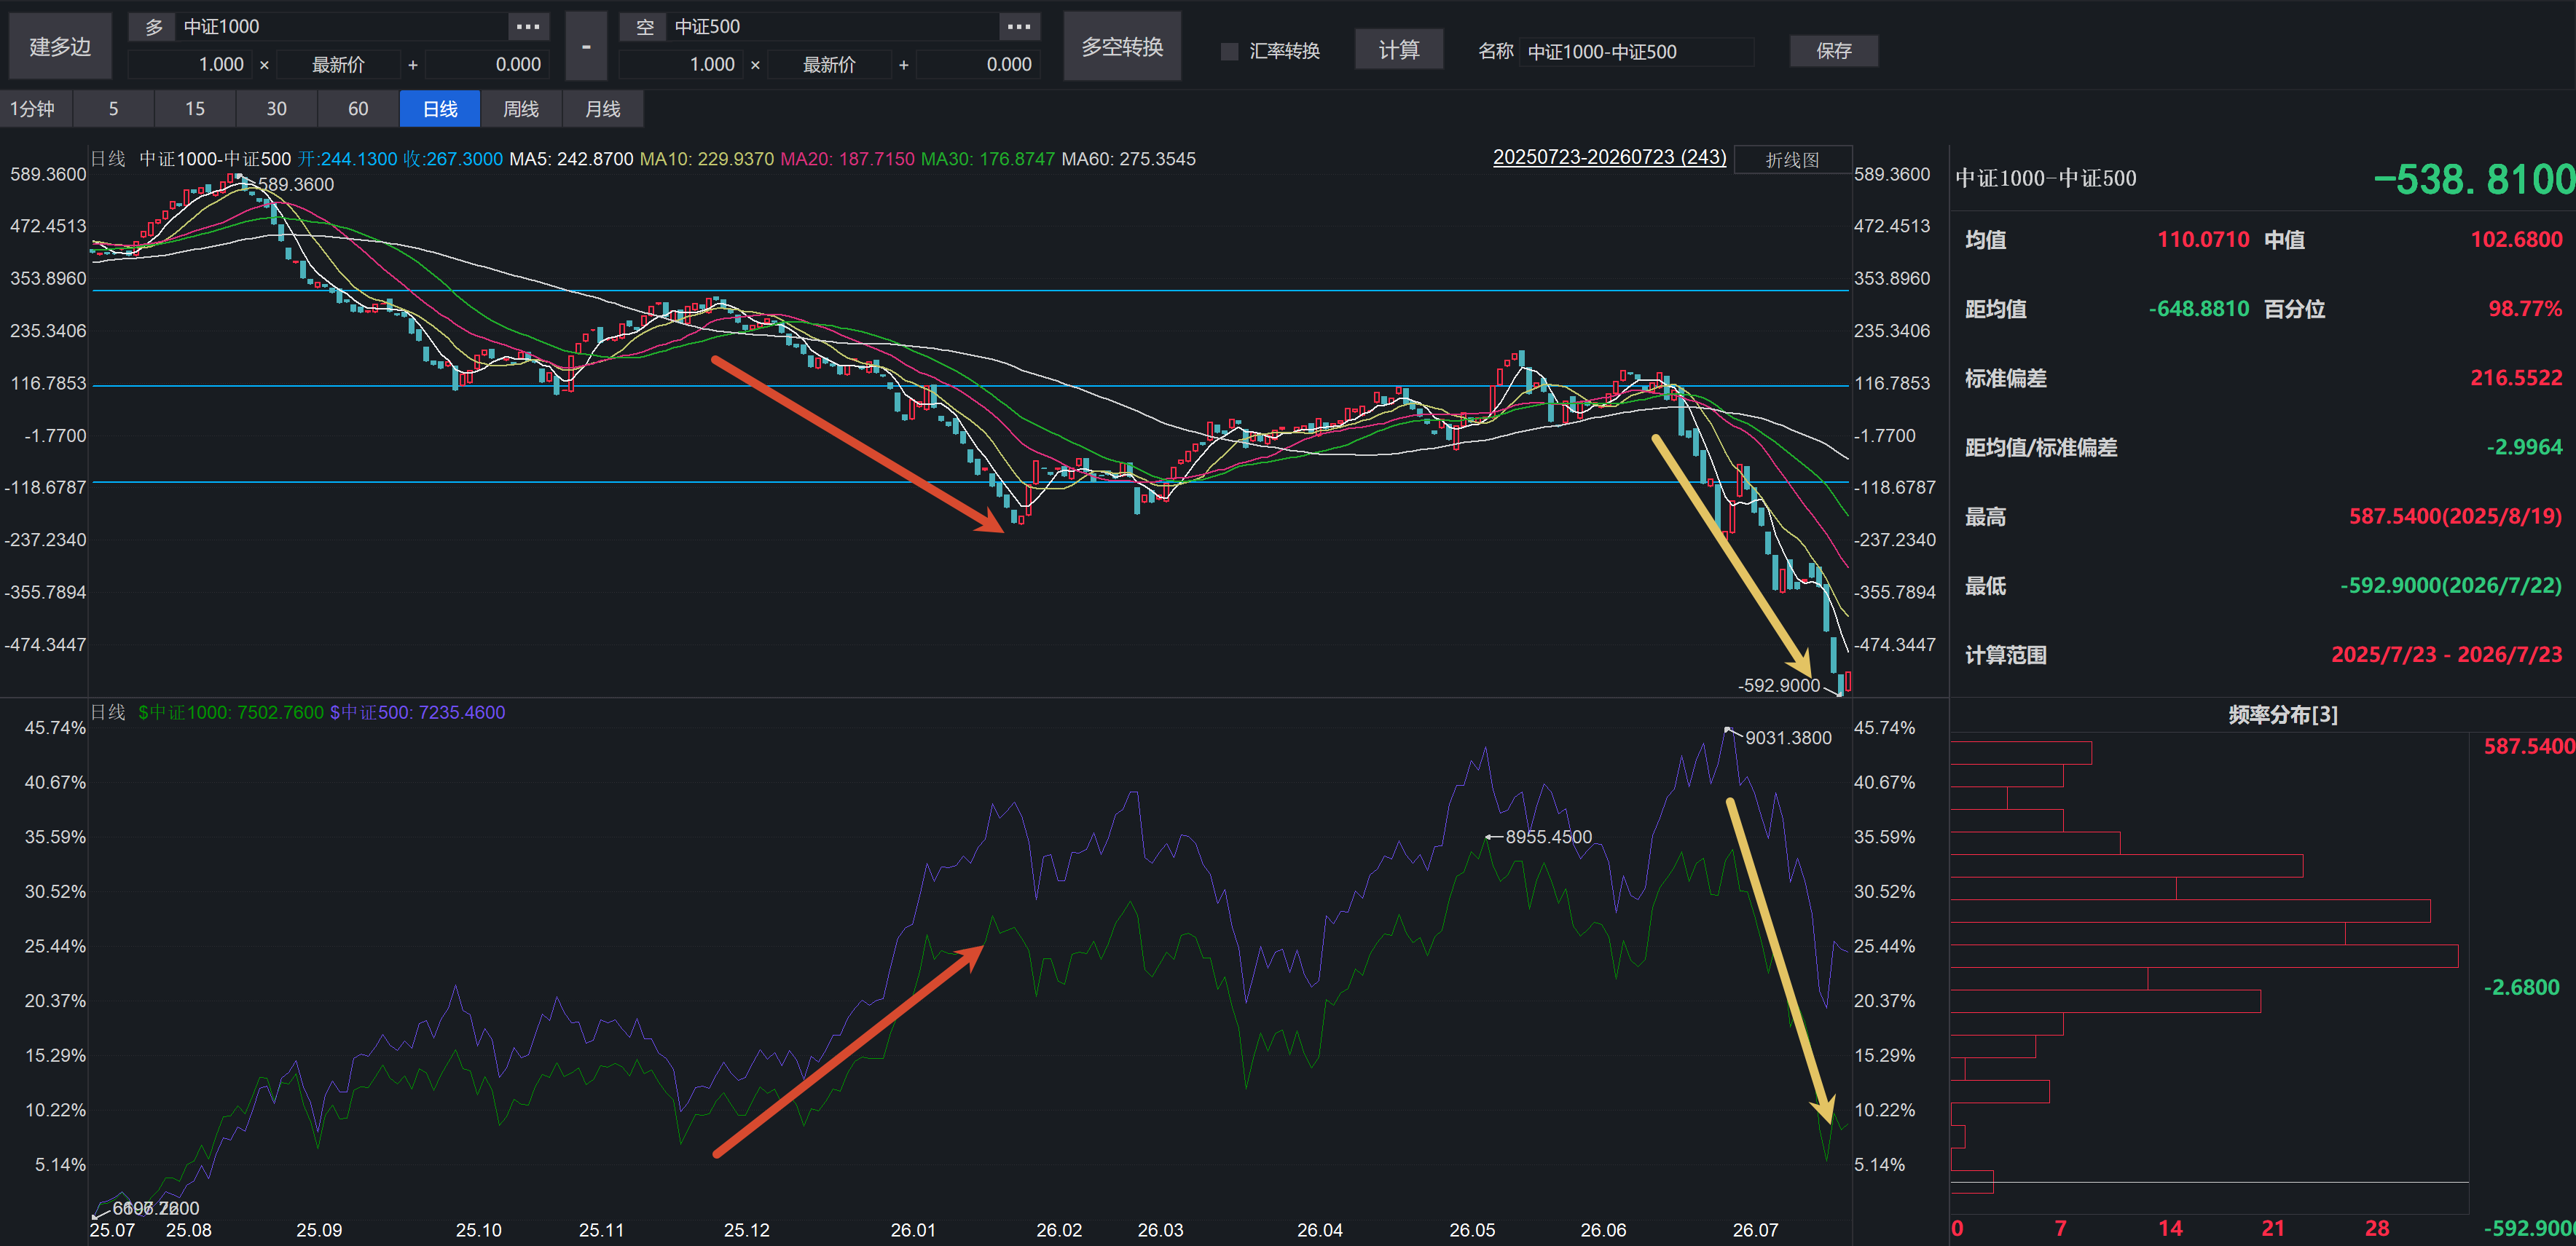Image resolution: width=2576 pixels, height=1246 pixels.
Task: Click the 中值 value 102.6800
Action: pos(2516,240)
